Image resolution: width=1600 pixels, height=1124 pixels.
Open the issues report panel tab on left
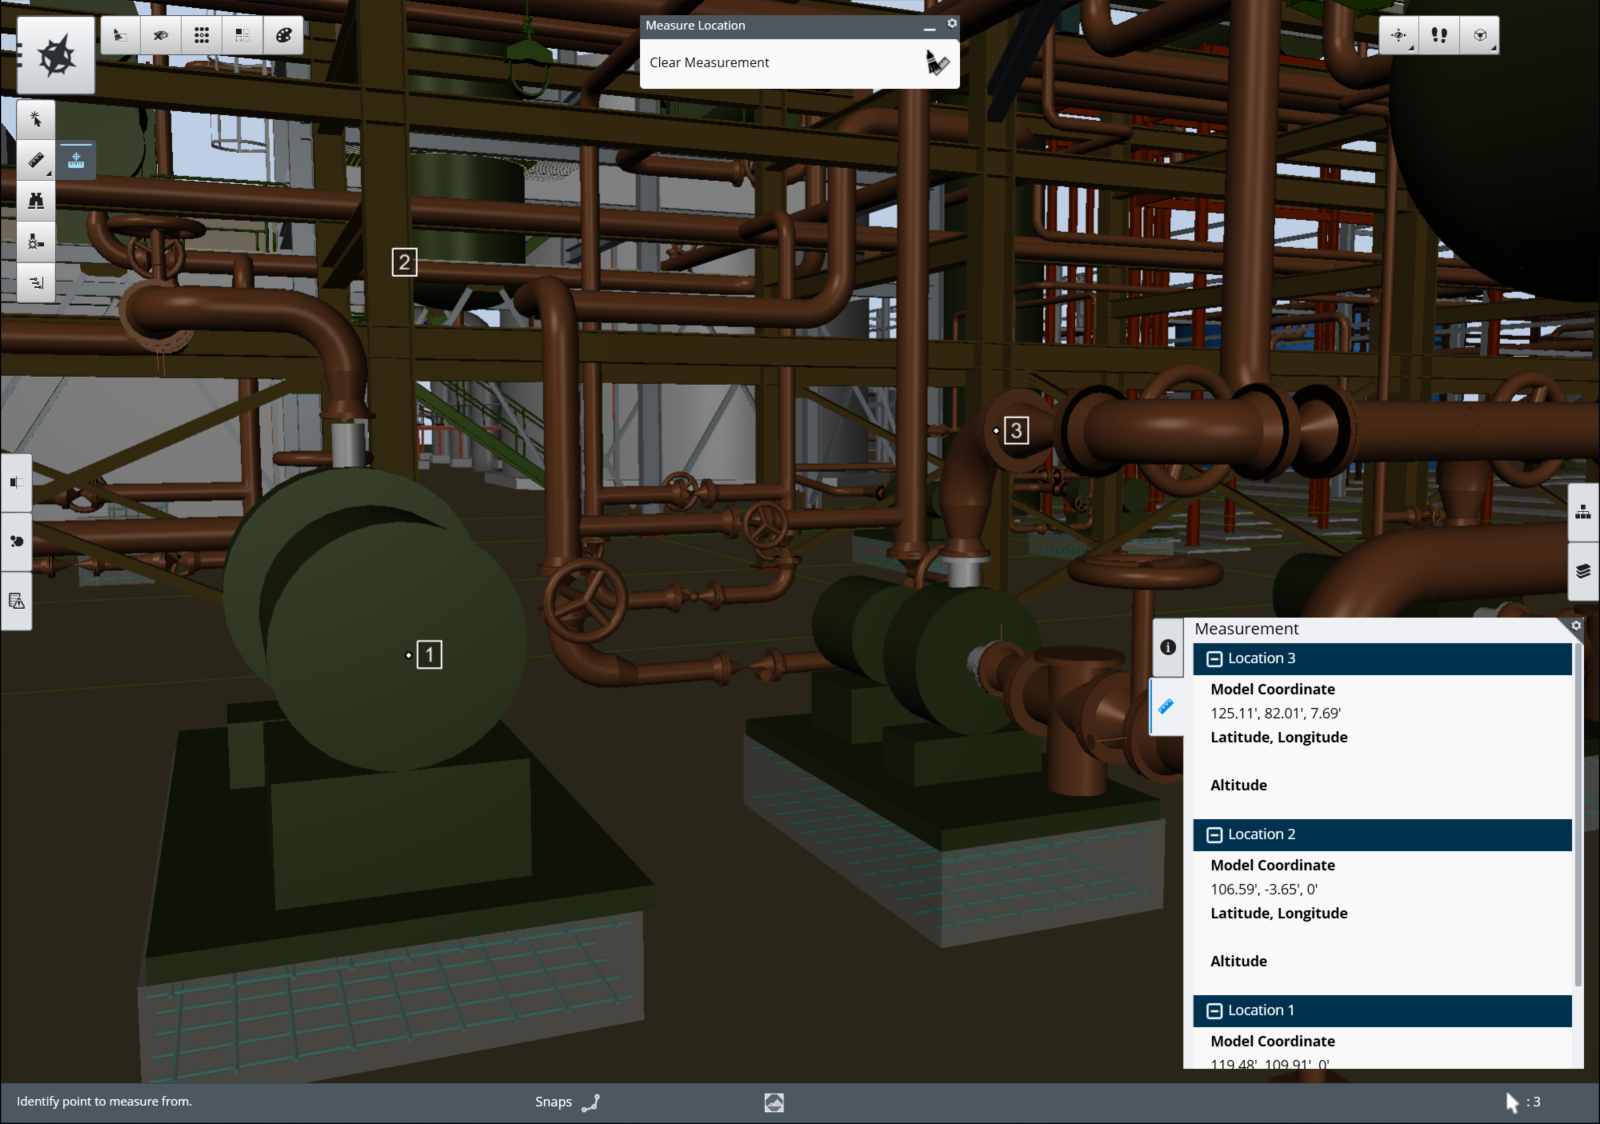[16, 601]
